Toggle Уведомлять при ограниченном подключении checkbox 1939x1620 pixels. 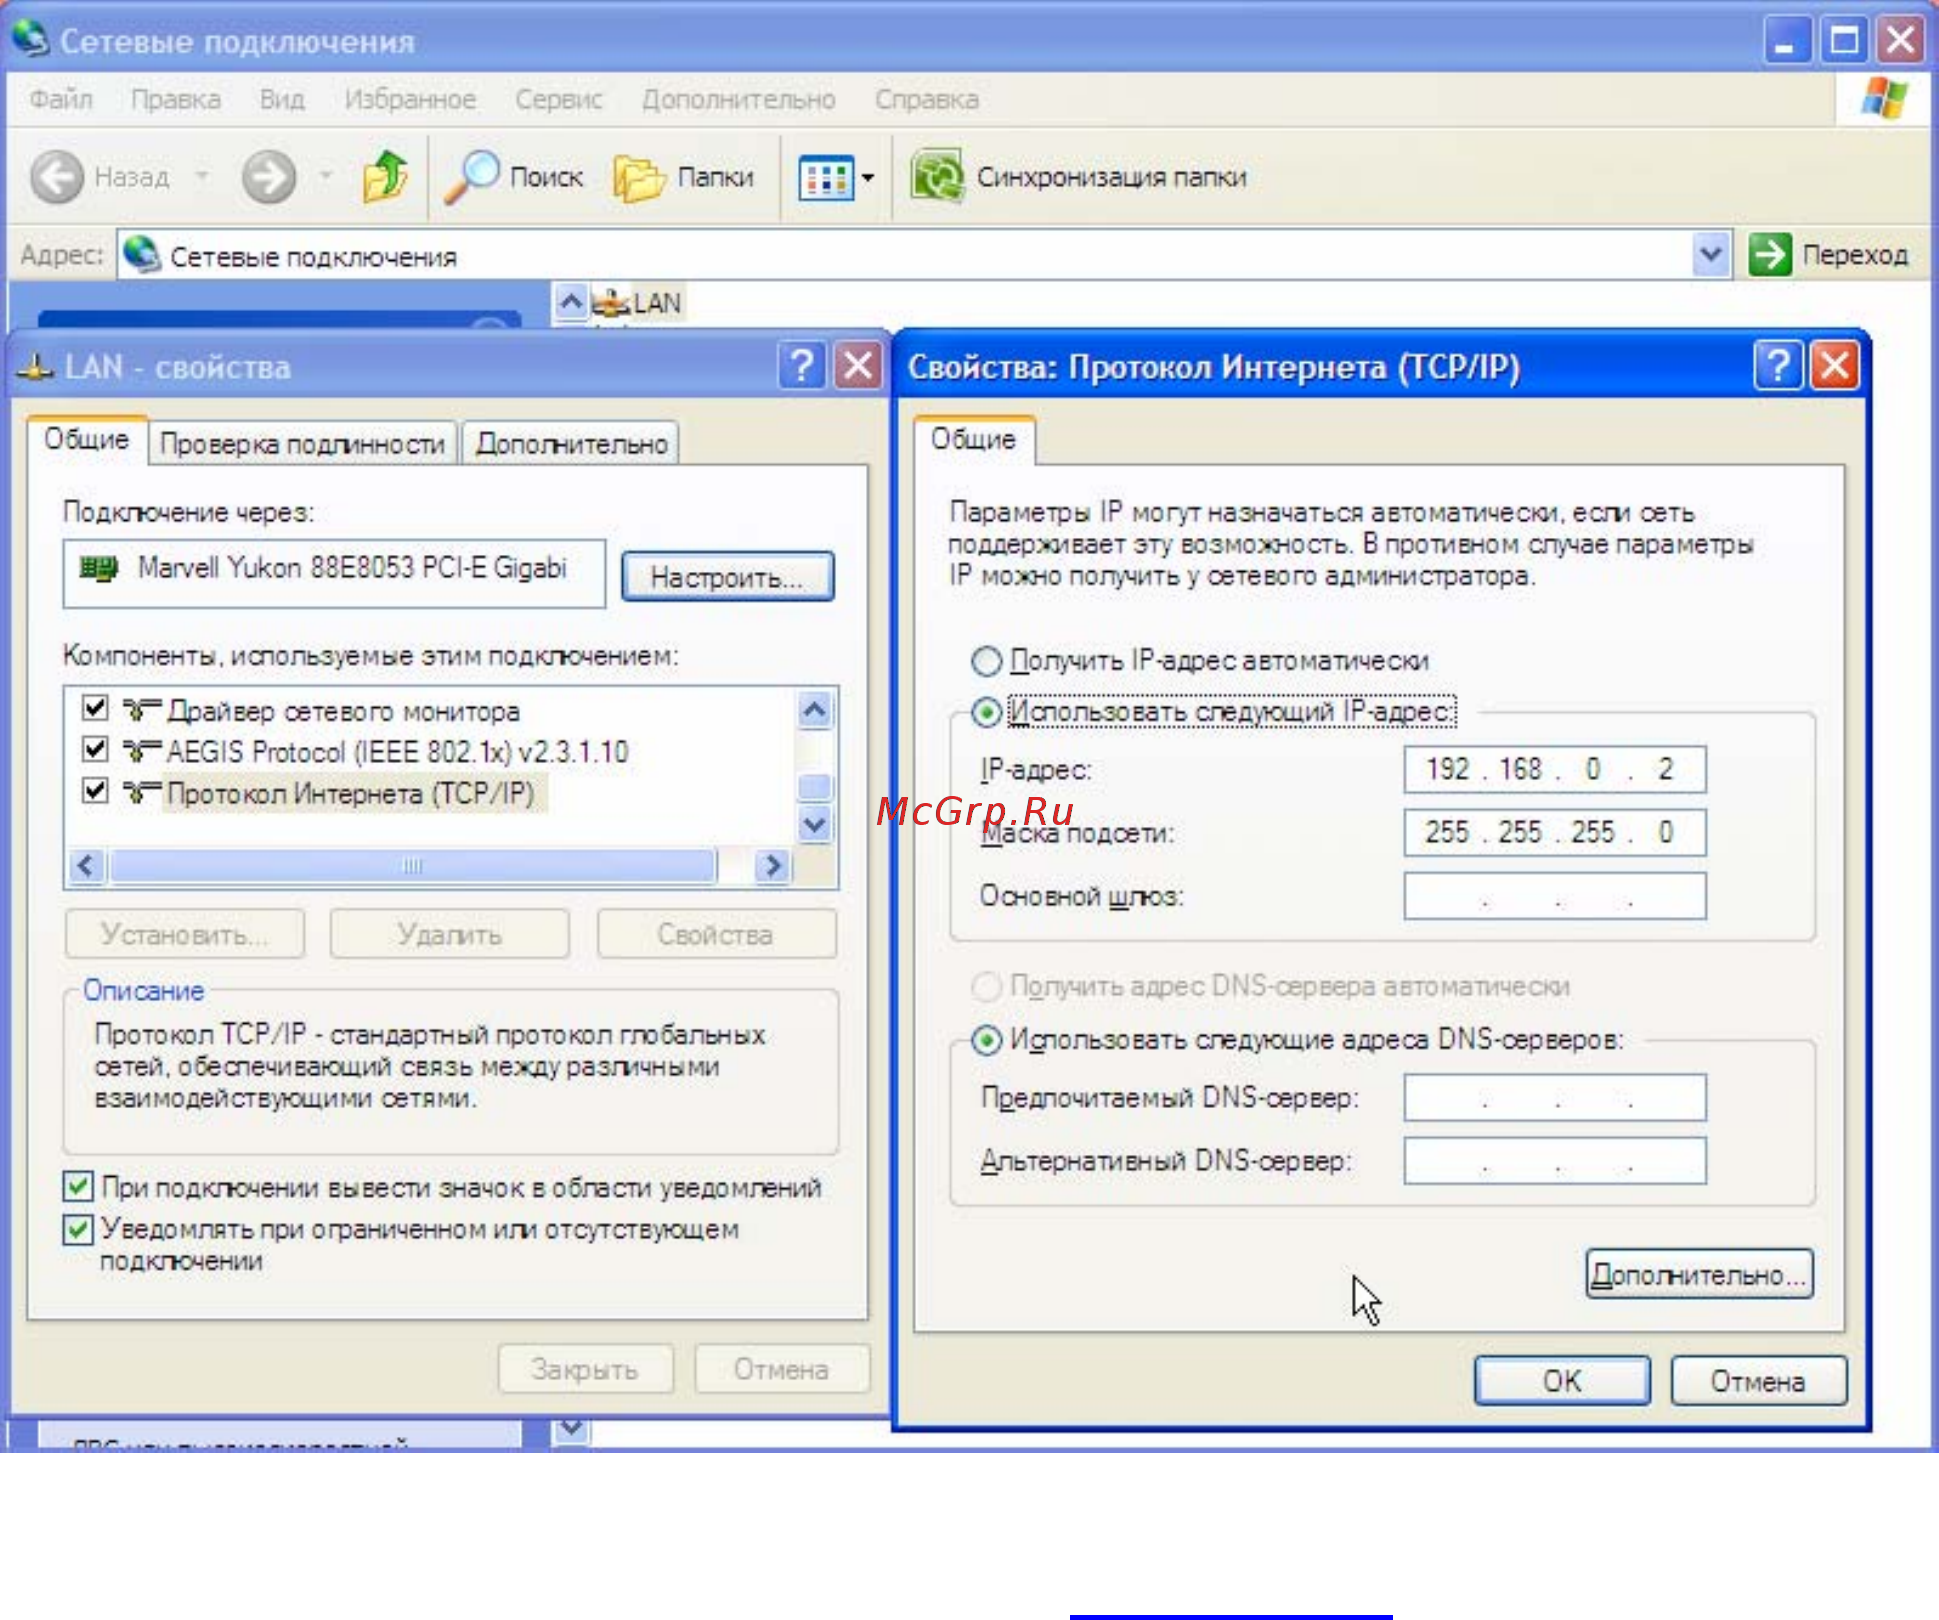[78, 1229]
